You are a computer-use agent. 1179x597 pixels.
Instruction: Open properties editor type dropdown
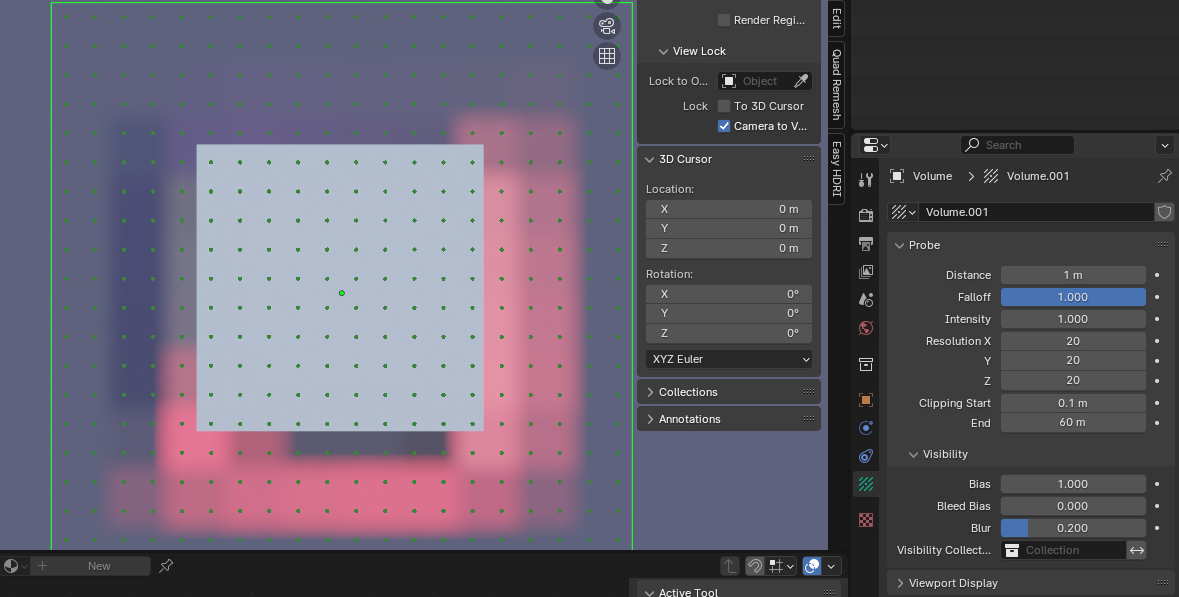coord(875,145)
